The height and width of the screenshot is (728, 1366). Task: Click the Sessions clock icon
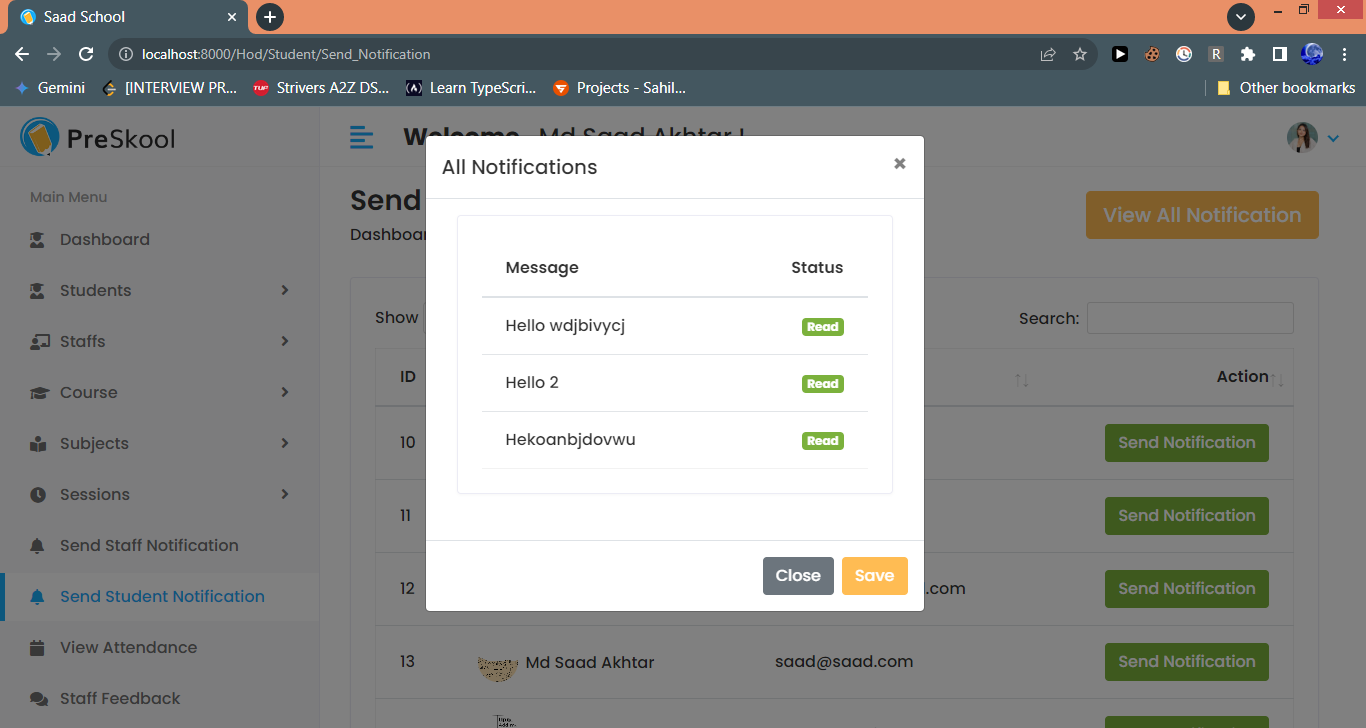38,495
